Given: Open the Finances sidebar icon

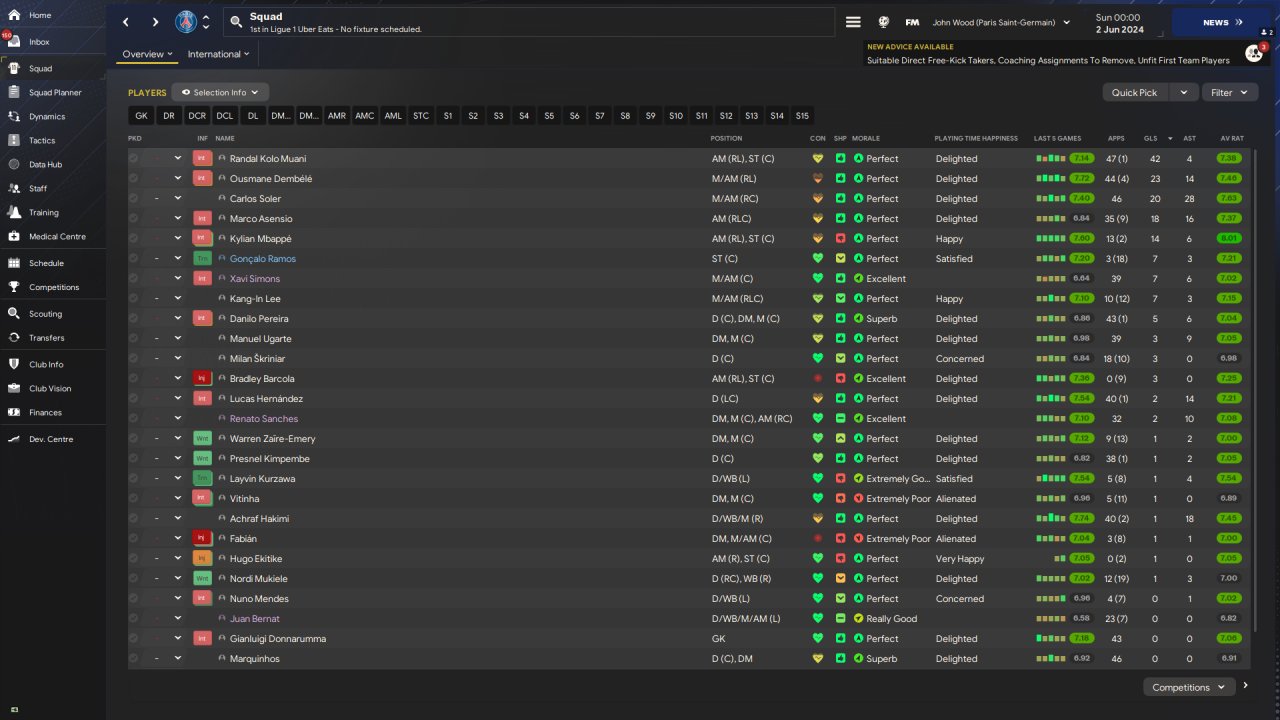Looking at the screenshot, I should pyautogui.click(x=14, y=412).
